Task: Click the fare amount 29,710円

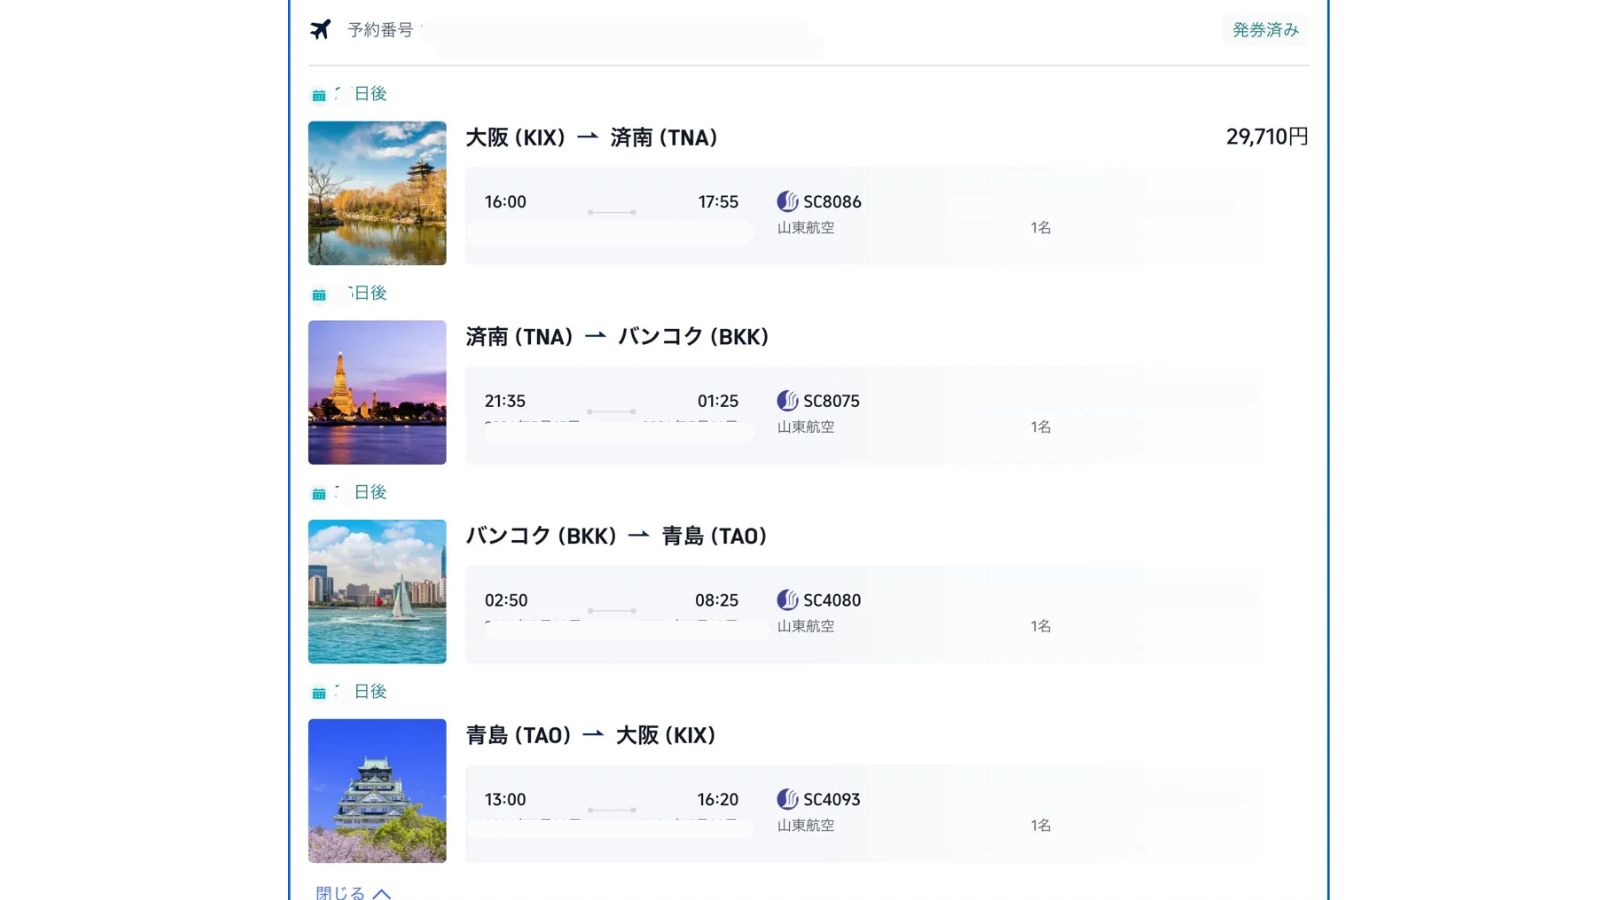Action: coord(1268,137)
